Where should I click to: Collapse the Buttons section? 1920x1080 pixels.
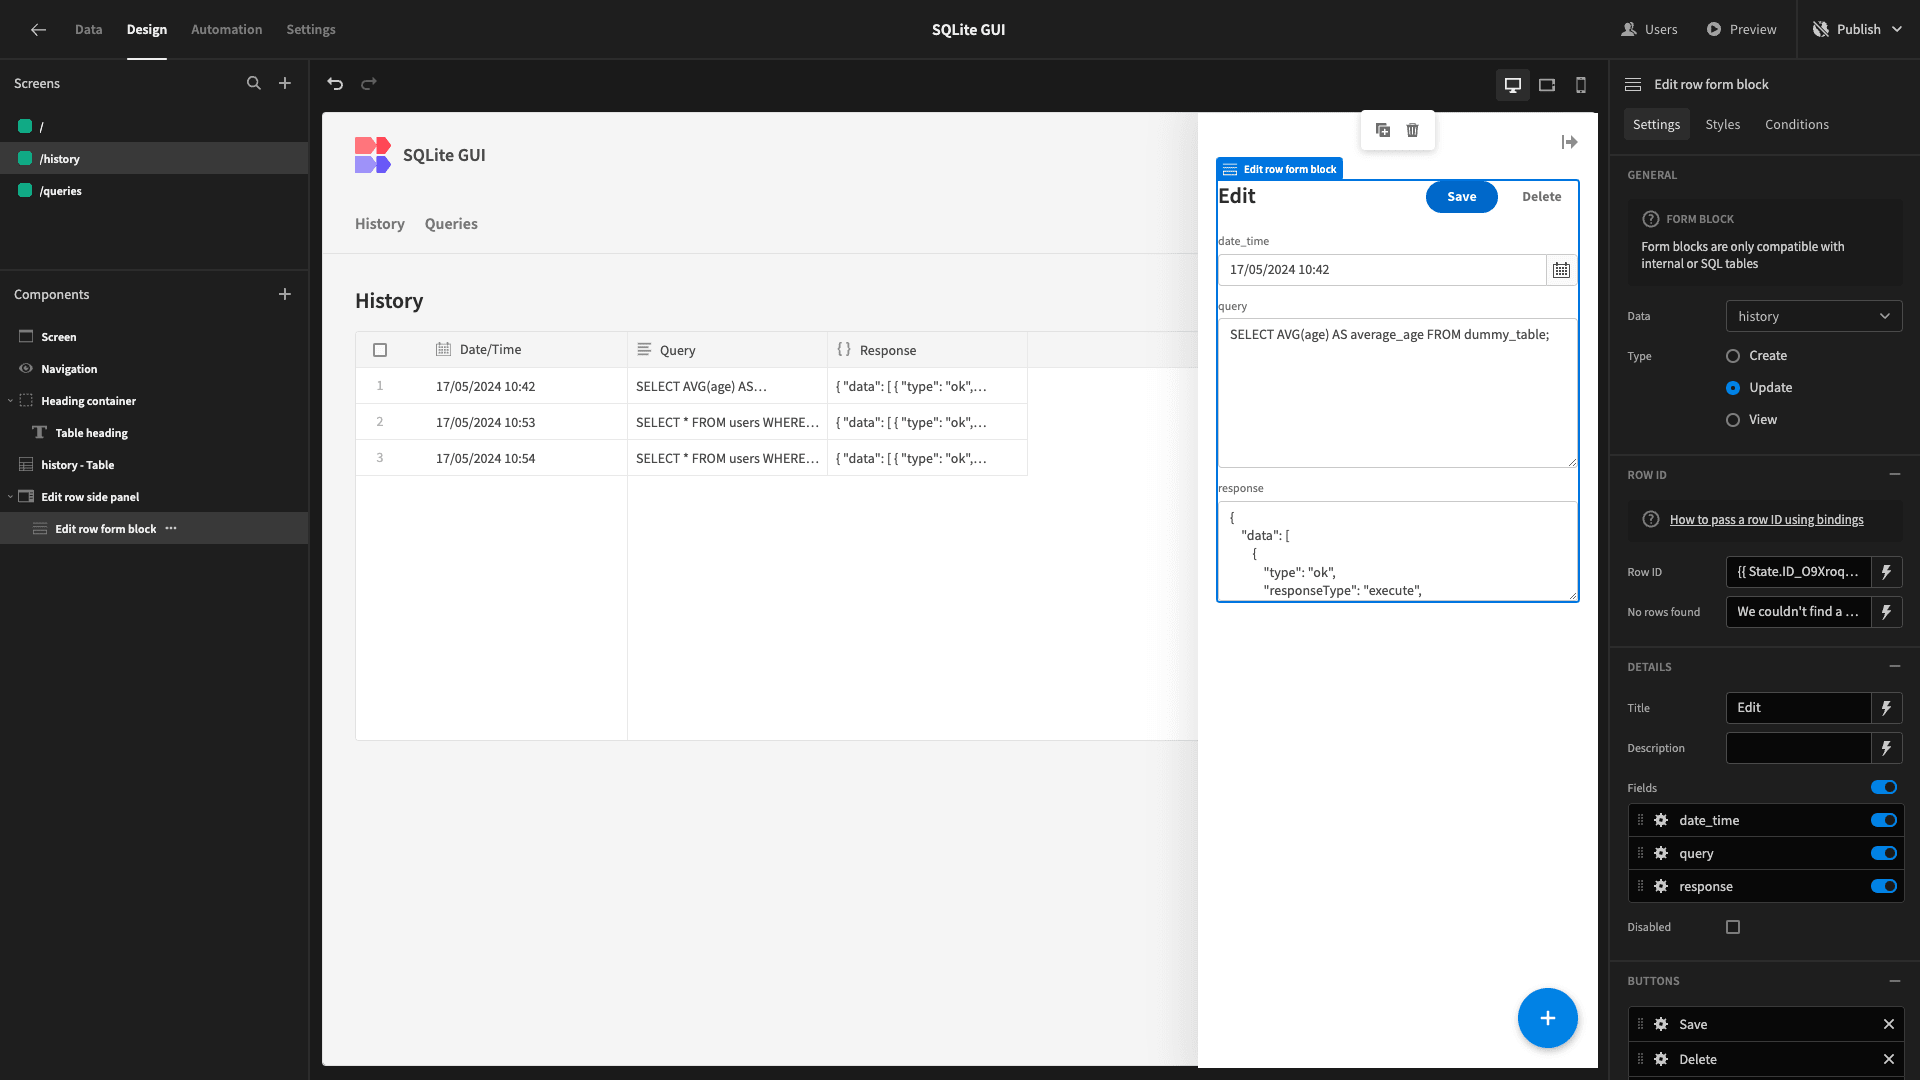coord(1895,981)
